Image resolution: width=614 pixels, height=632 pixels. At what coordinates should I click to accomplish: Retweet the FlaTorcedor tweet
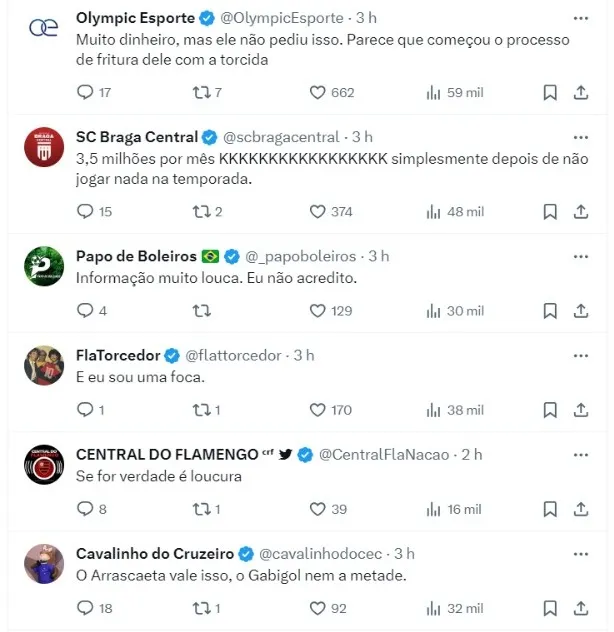coord(200,410)
